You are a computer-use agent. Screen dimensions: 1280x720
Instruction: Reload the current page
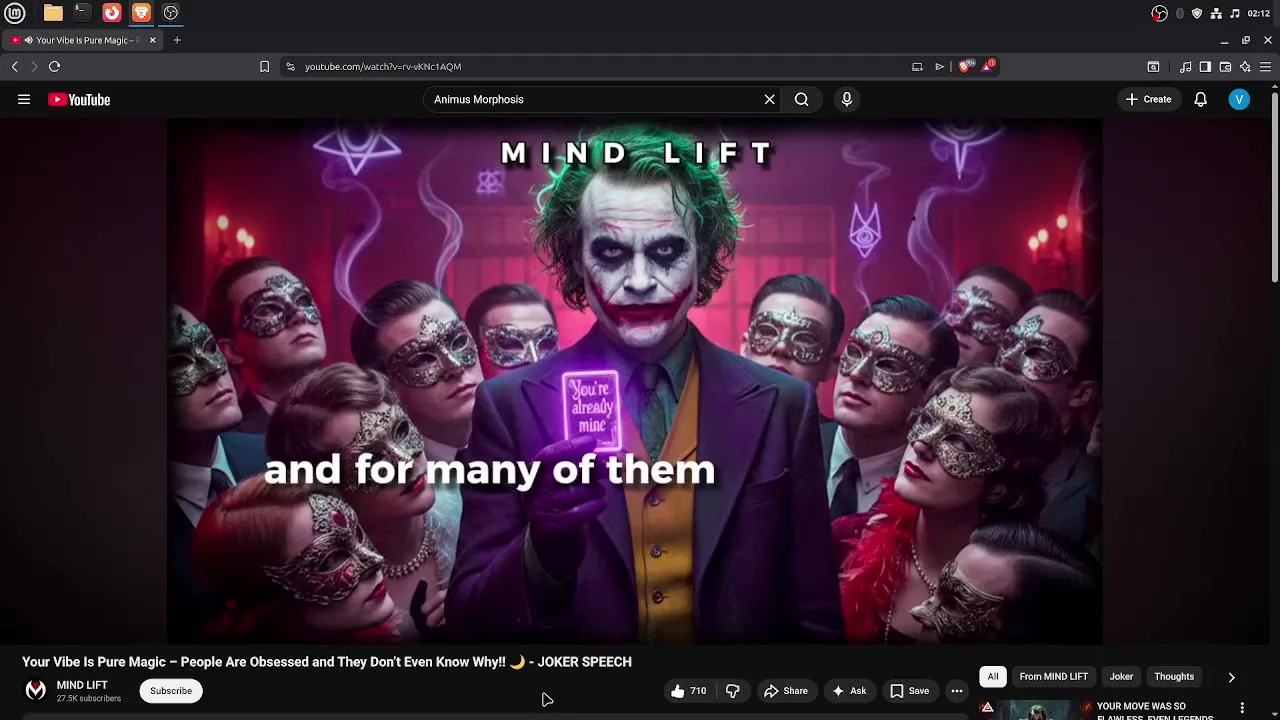click(54, 66)
